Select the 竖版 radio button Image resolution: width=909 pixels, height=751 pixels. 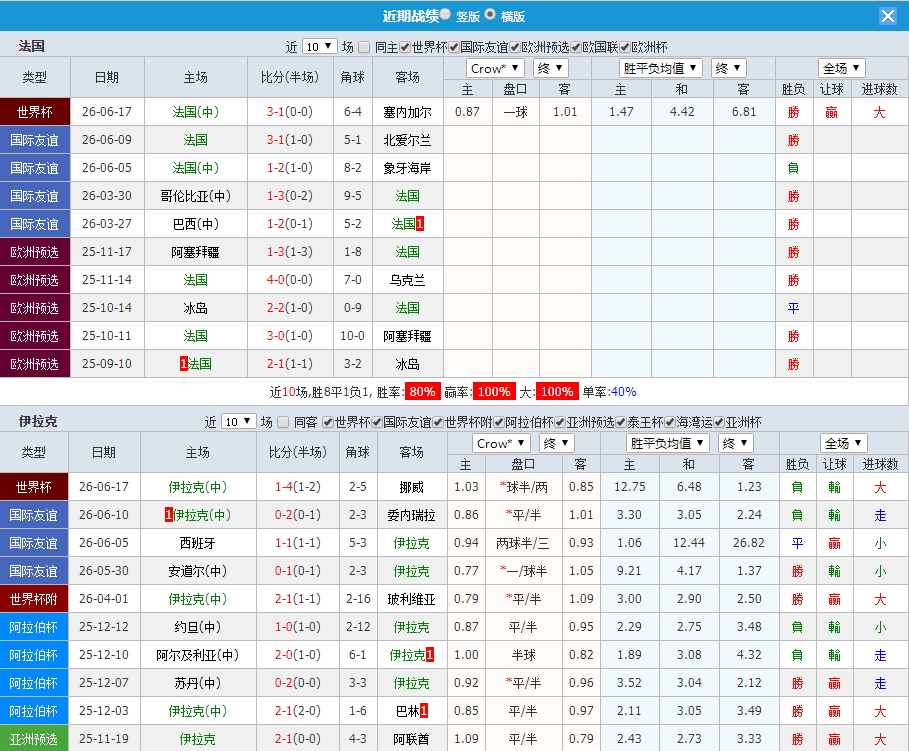[x=445, y=14]
